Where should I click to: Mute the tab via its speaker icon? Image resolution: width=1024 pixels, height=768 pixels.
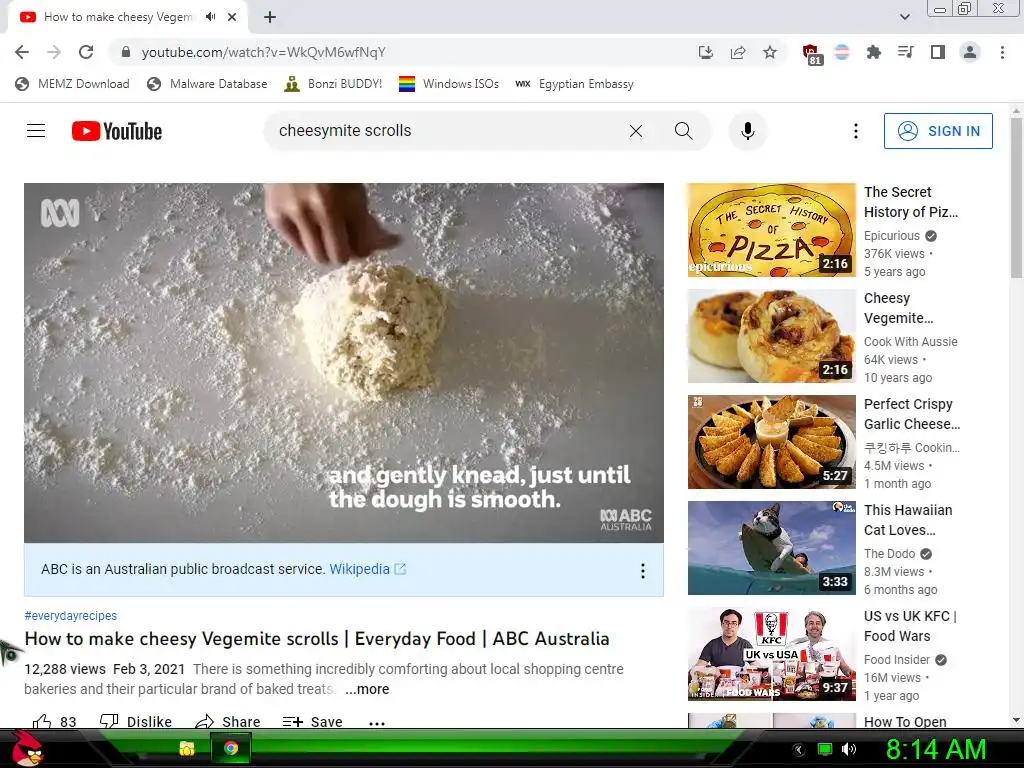point(210,17)
